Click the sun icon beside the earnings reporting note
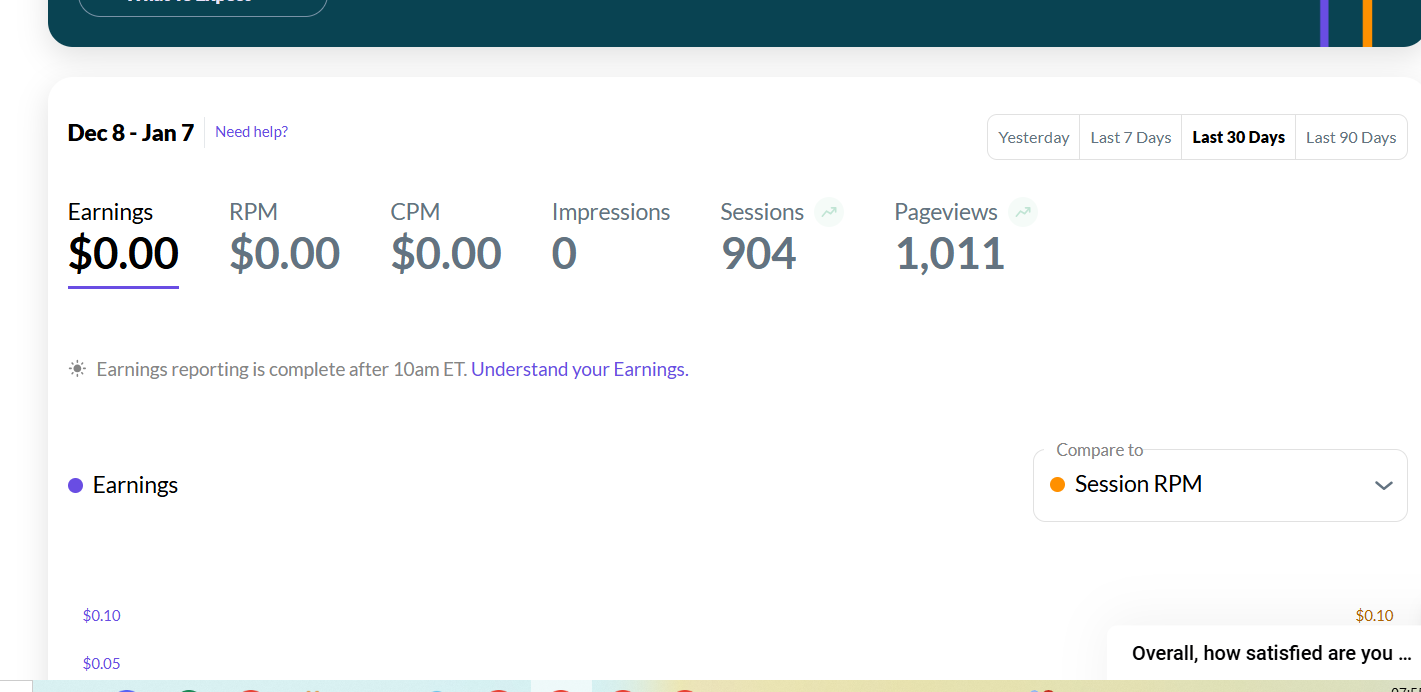 [x=77, y=369]
